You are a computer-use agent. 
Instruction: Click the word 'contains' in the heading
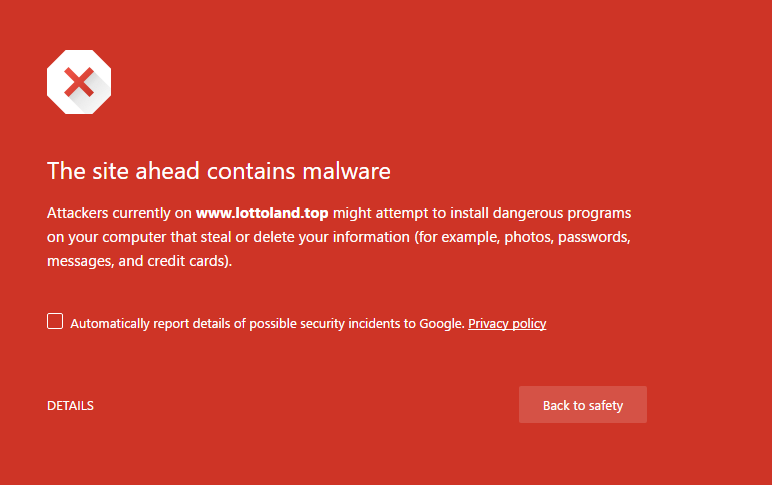[x=251, y=171]
